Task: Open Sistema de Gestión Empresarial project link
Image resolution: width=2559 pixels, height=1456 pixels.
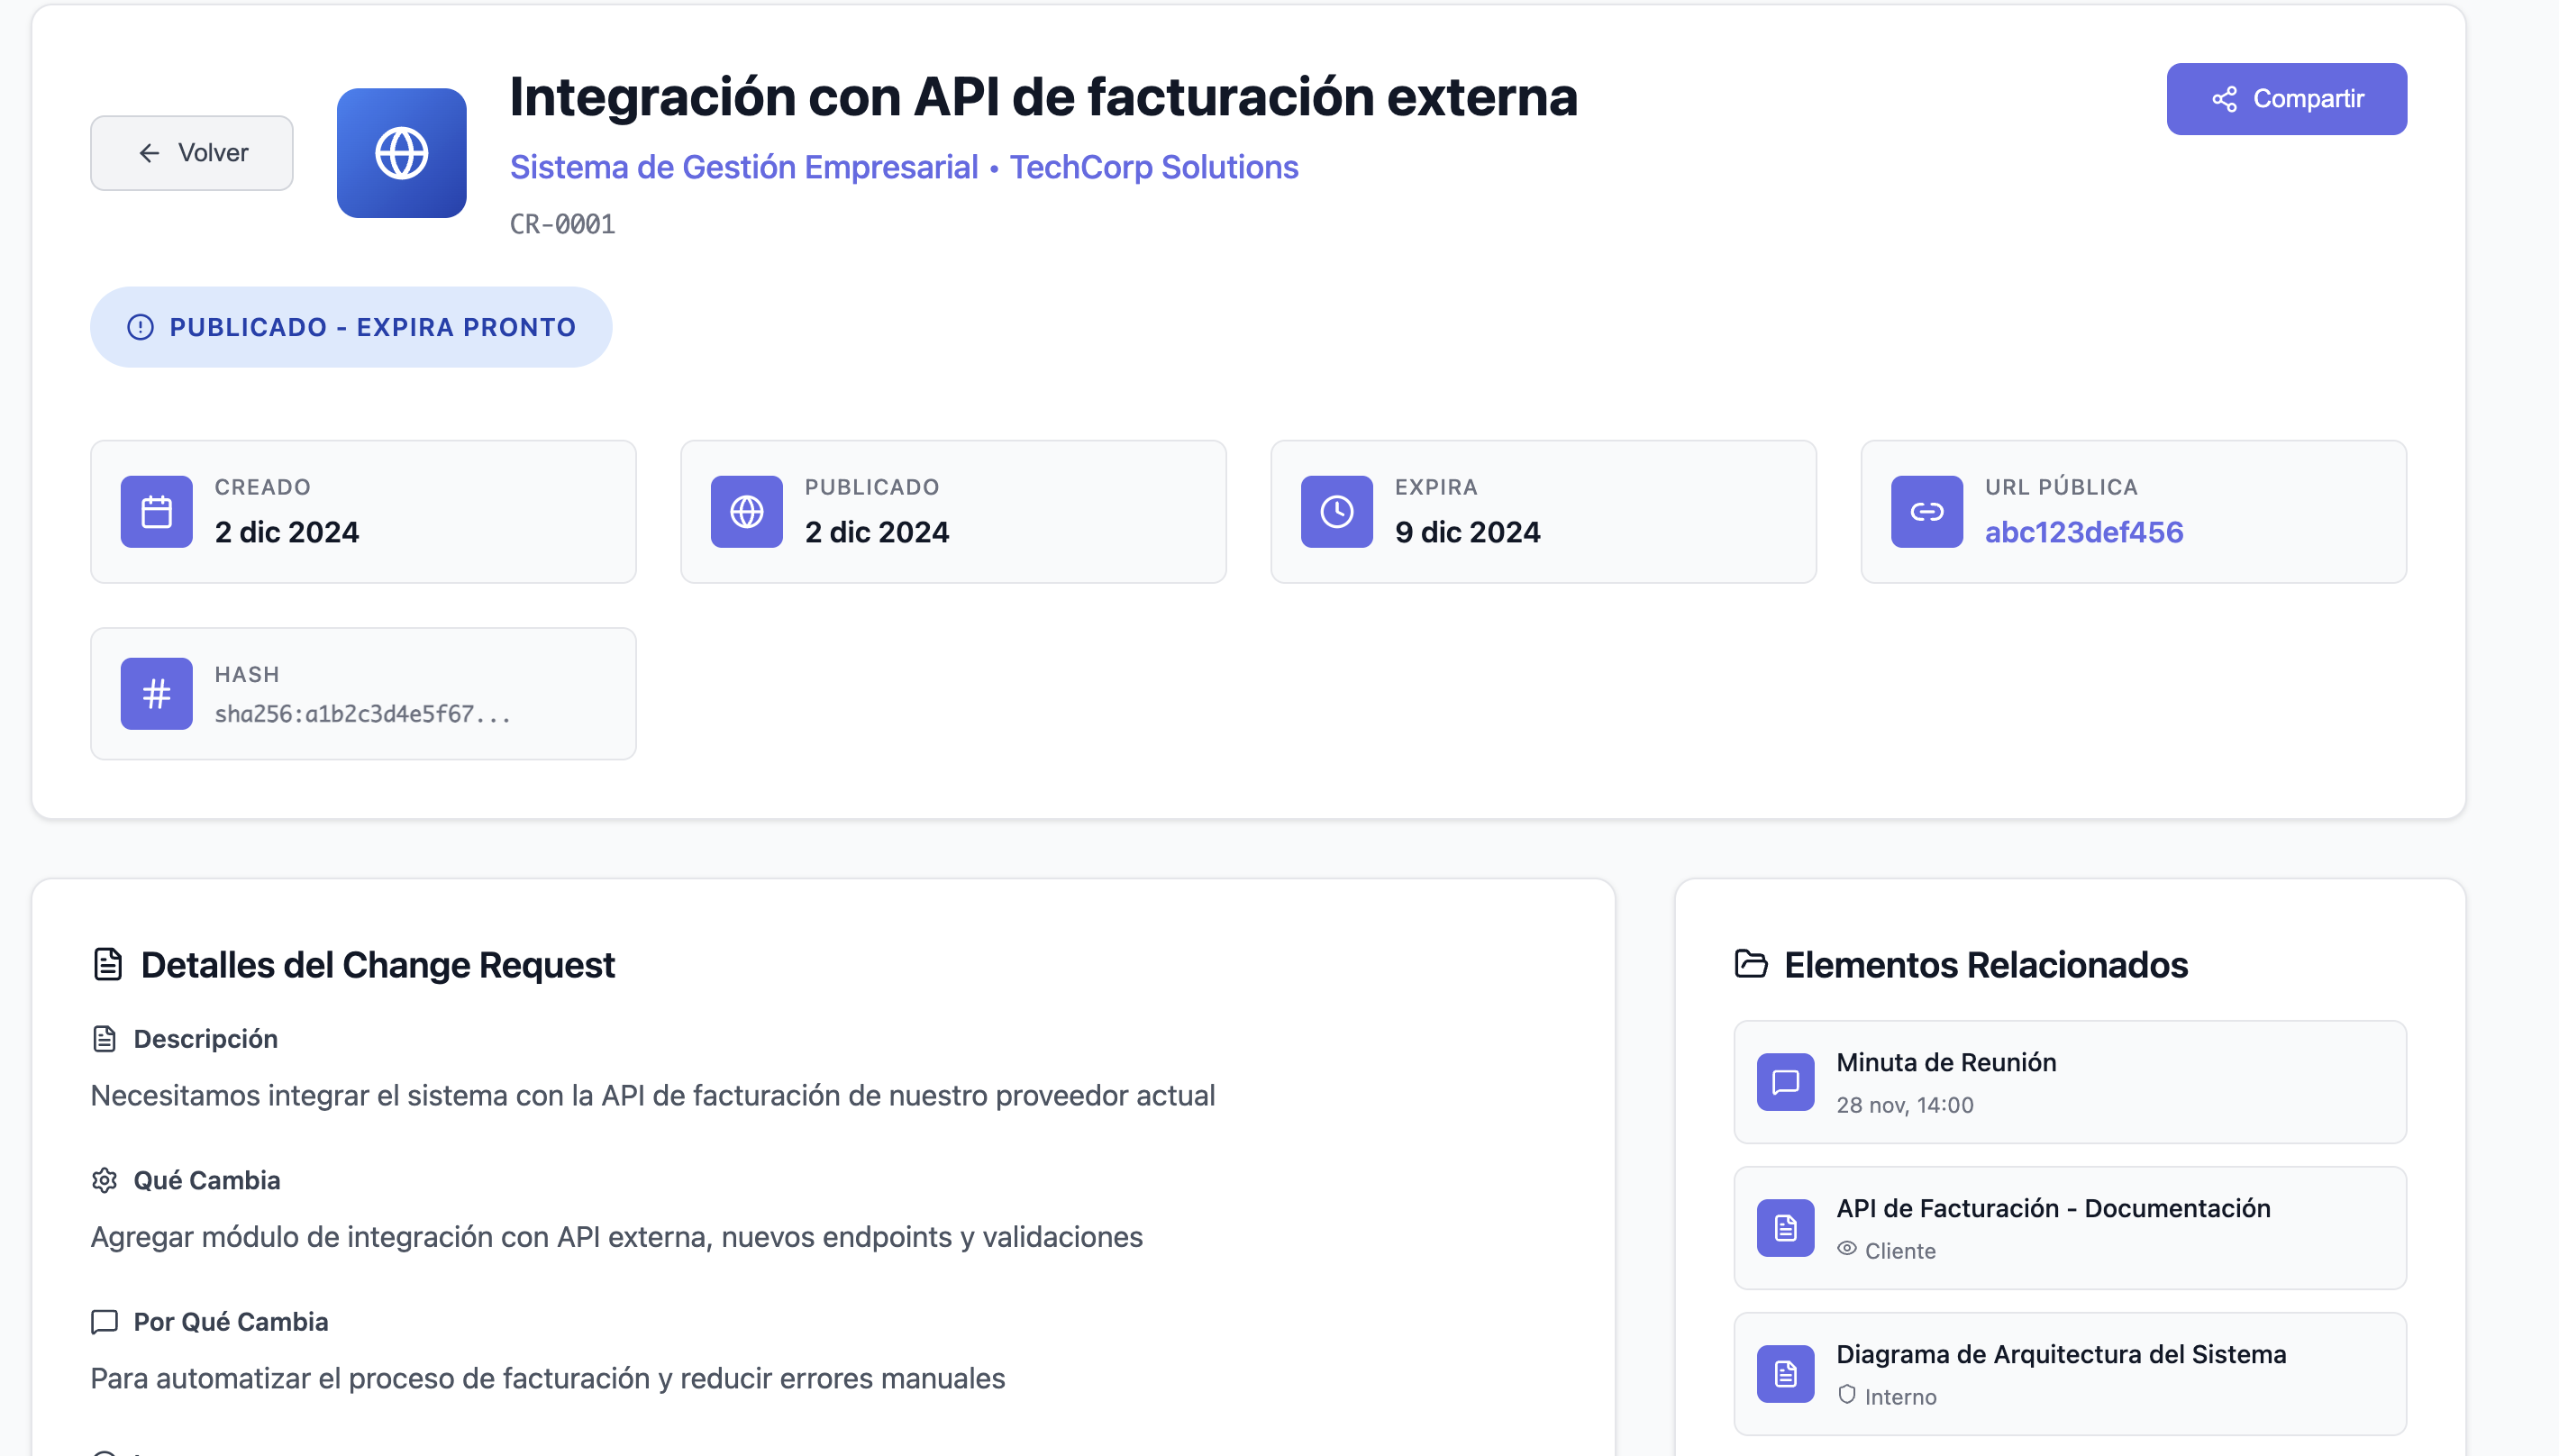Action: (x=744, y=167)
